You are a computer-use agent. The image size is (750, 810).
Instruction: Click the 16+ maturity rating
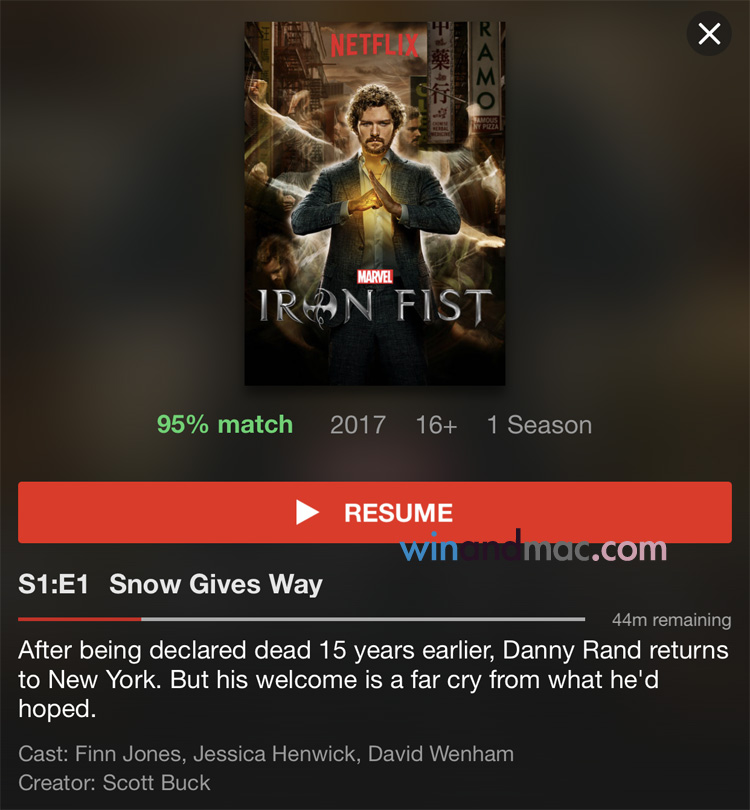(x=436, y=425)
